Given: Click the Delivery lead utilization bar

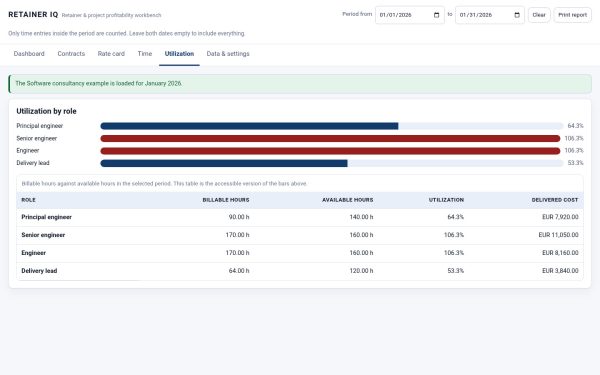Looking at the screenshot, I should pos(331,163).
